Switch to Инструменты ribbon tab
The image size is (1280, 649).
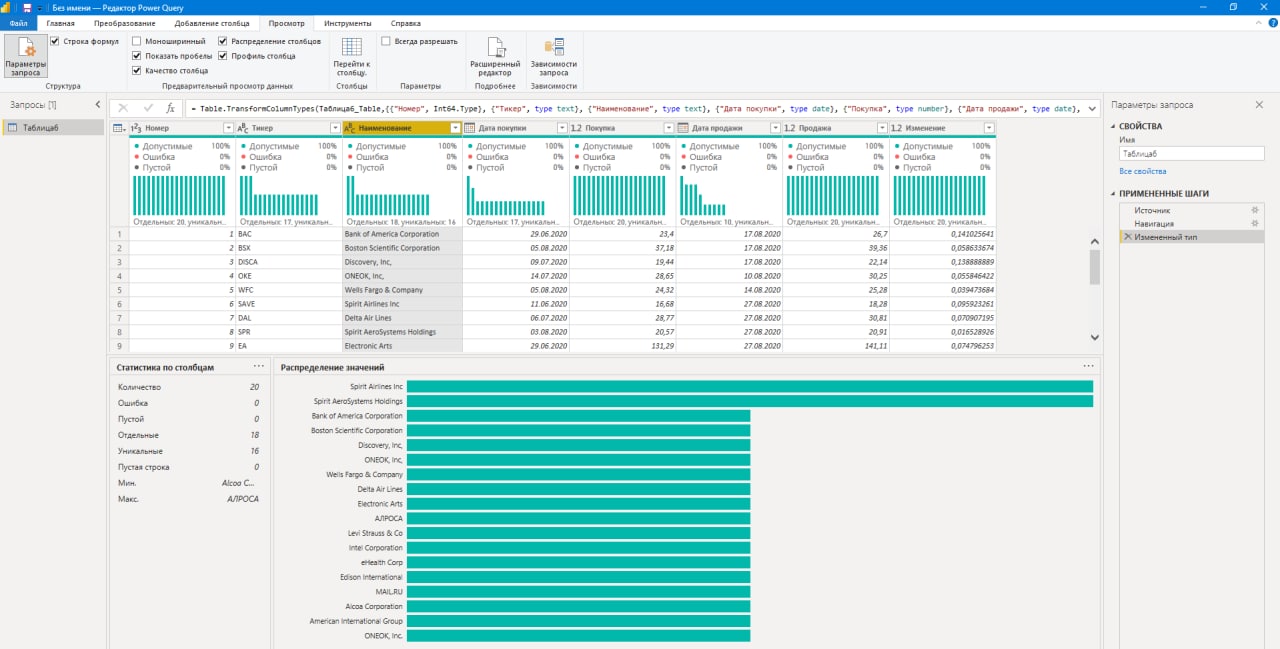[x=348, y=22]
